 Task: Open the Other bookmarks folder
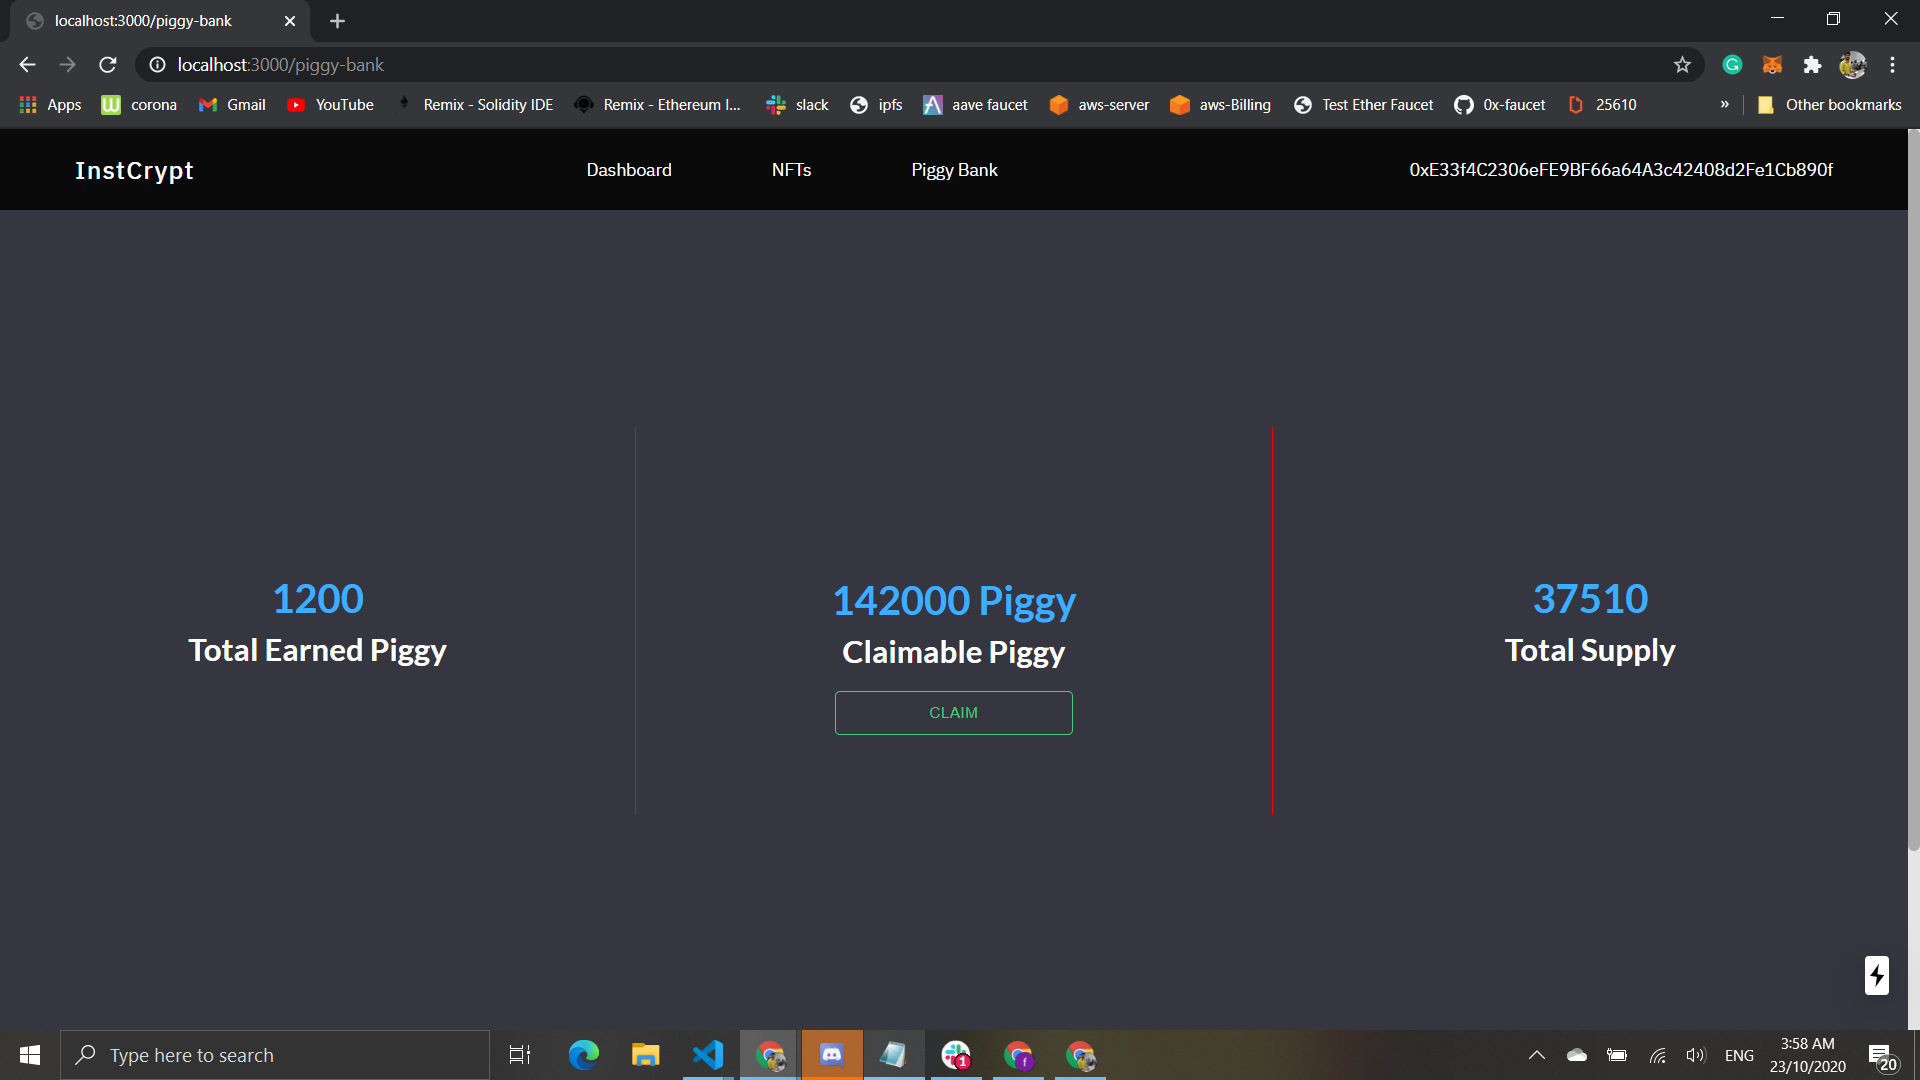tap(1829, 105)
